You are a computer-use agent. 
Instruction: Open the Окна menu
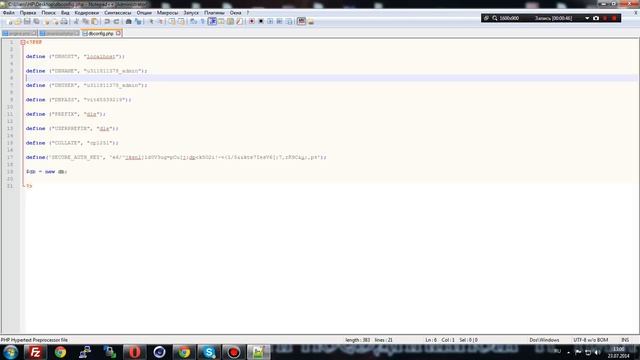(x=236, y=13)
